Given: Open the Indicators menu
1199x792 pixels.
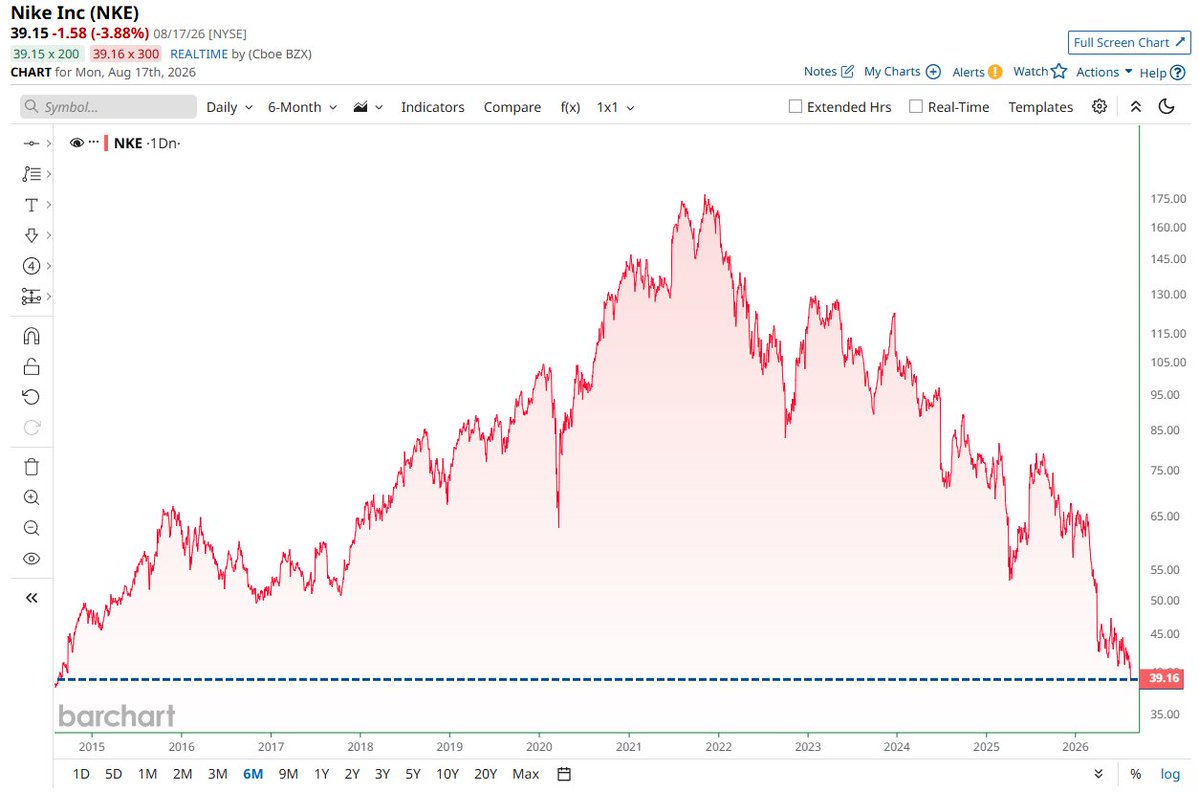Looking at the screenshot, I should click(433, 108).
